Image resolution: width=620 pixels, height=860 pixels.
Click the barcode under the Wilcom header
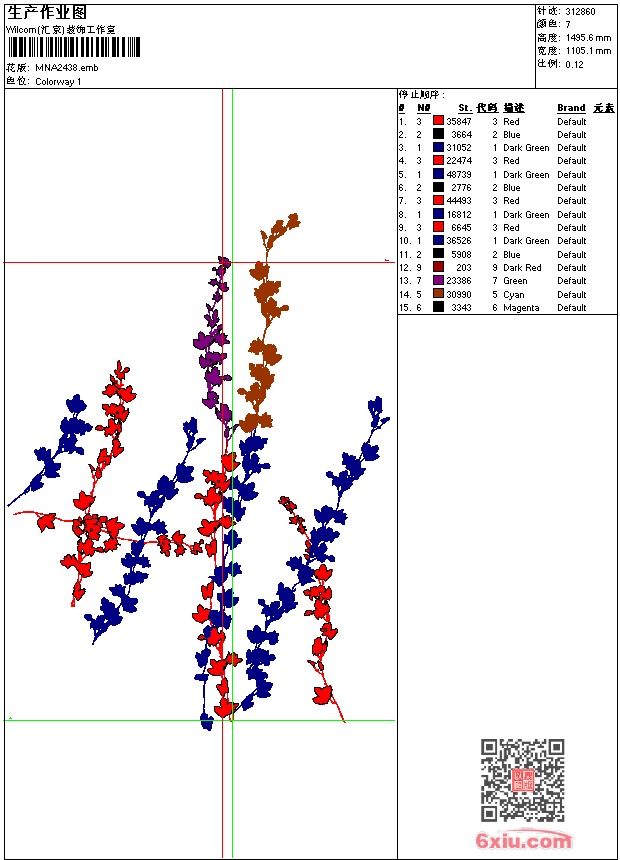pyautogui.click(x=74, y=47)
